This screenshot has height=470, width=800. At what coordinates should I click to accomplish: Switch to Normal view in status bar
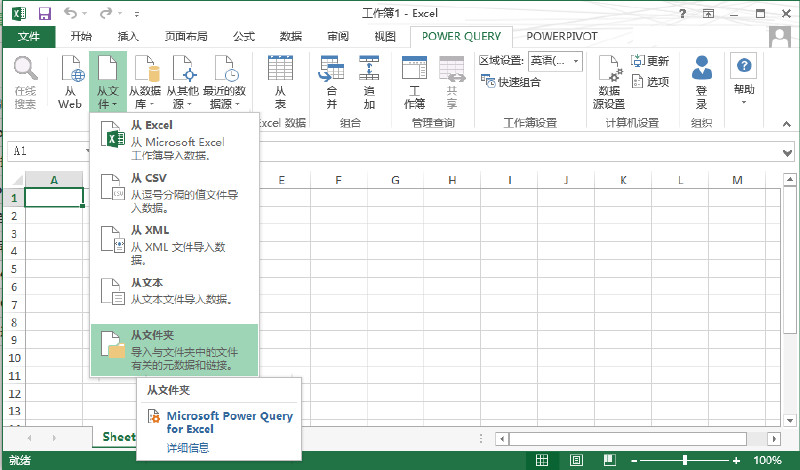point(542,460)
